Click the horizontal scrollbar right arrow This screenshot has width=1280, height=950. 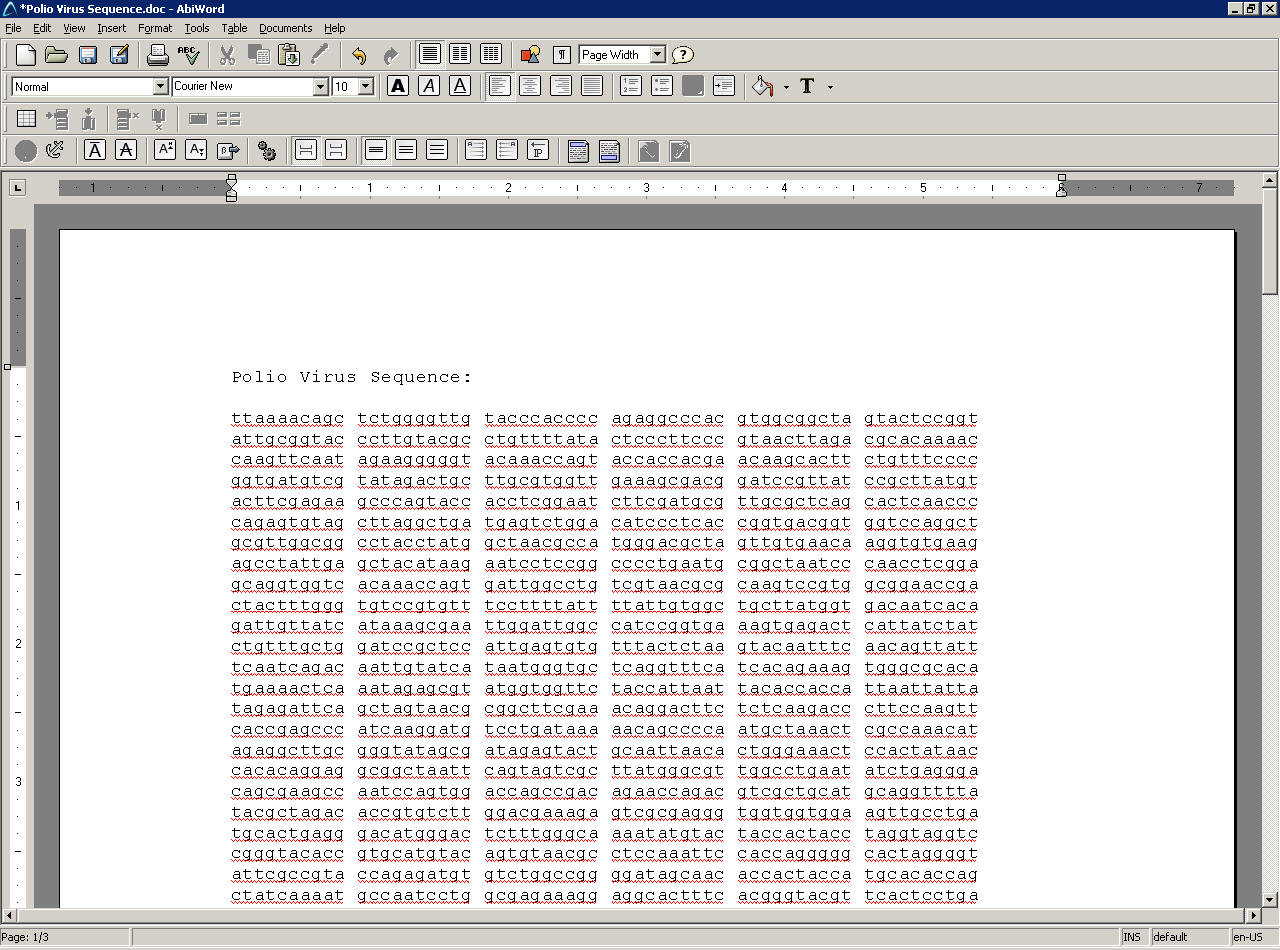pos(1254,916)
